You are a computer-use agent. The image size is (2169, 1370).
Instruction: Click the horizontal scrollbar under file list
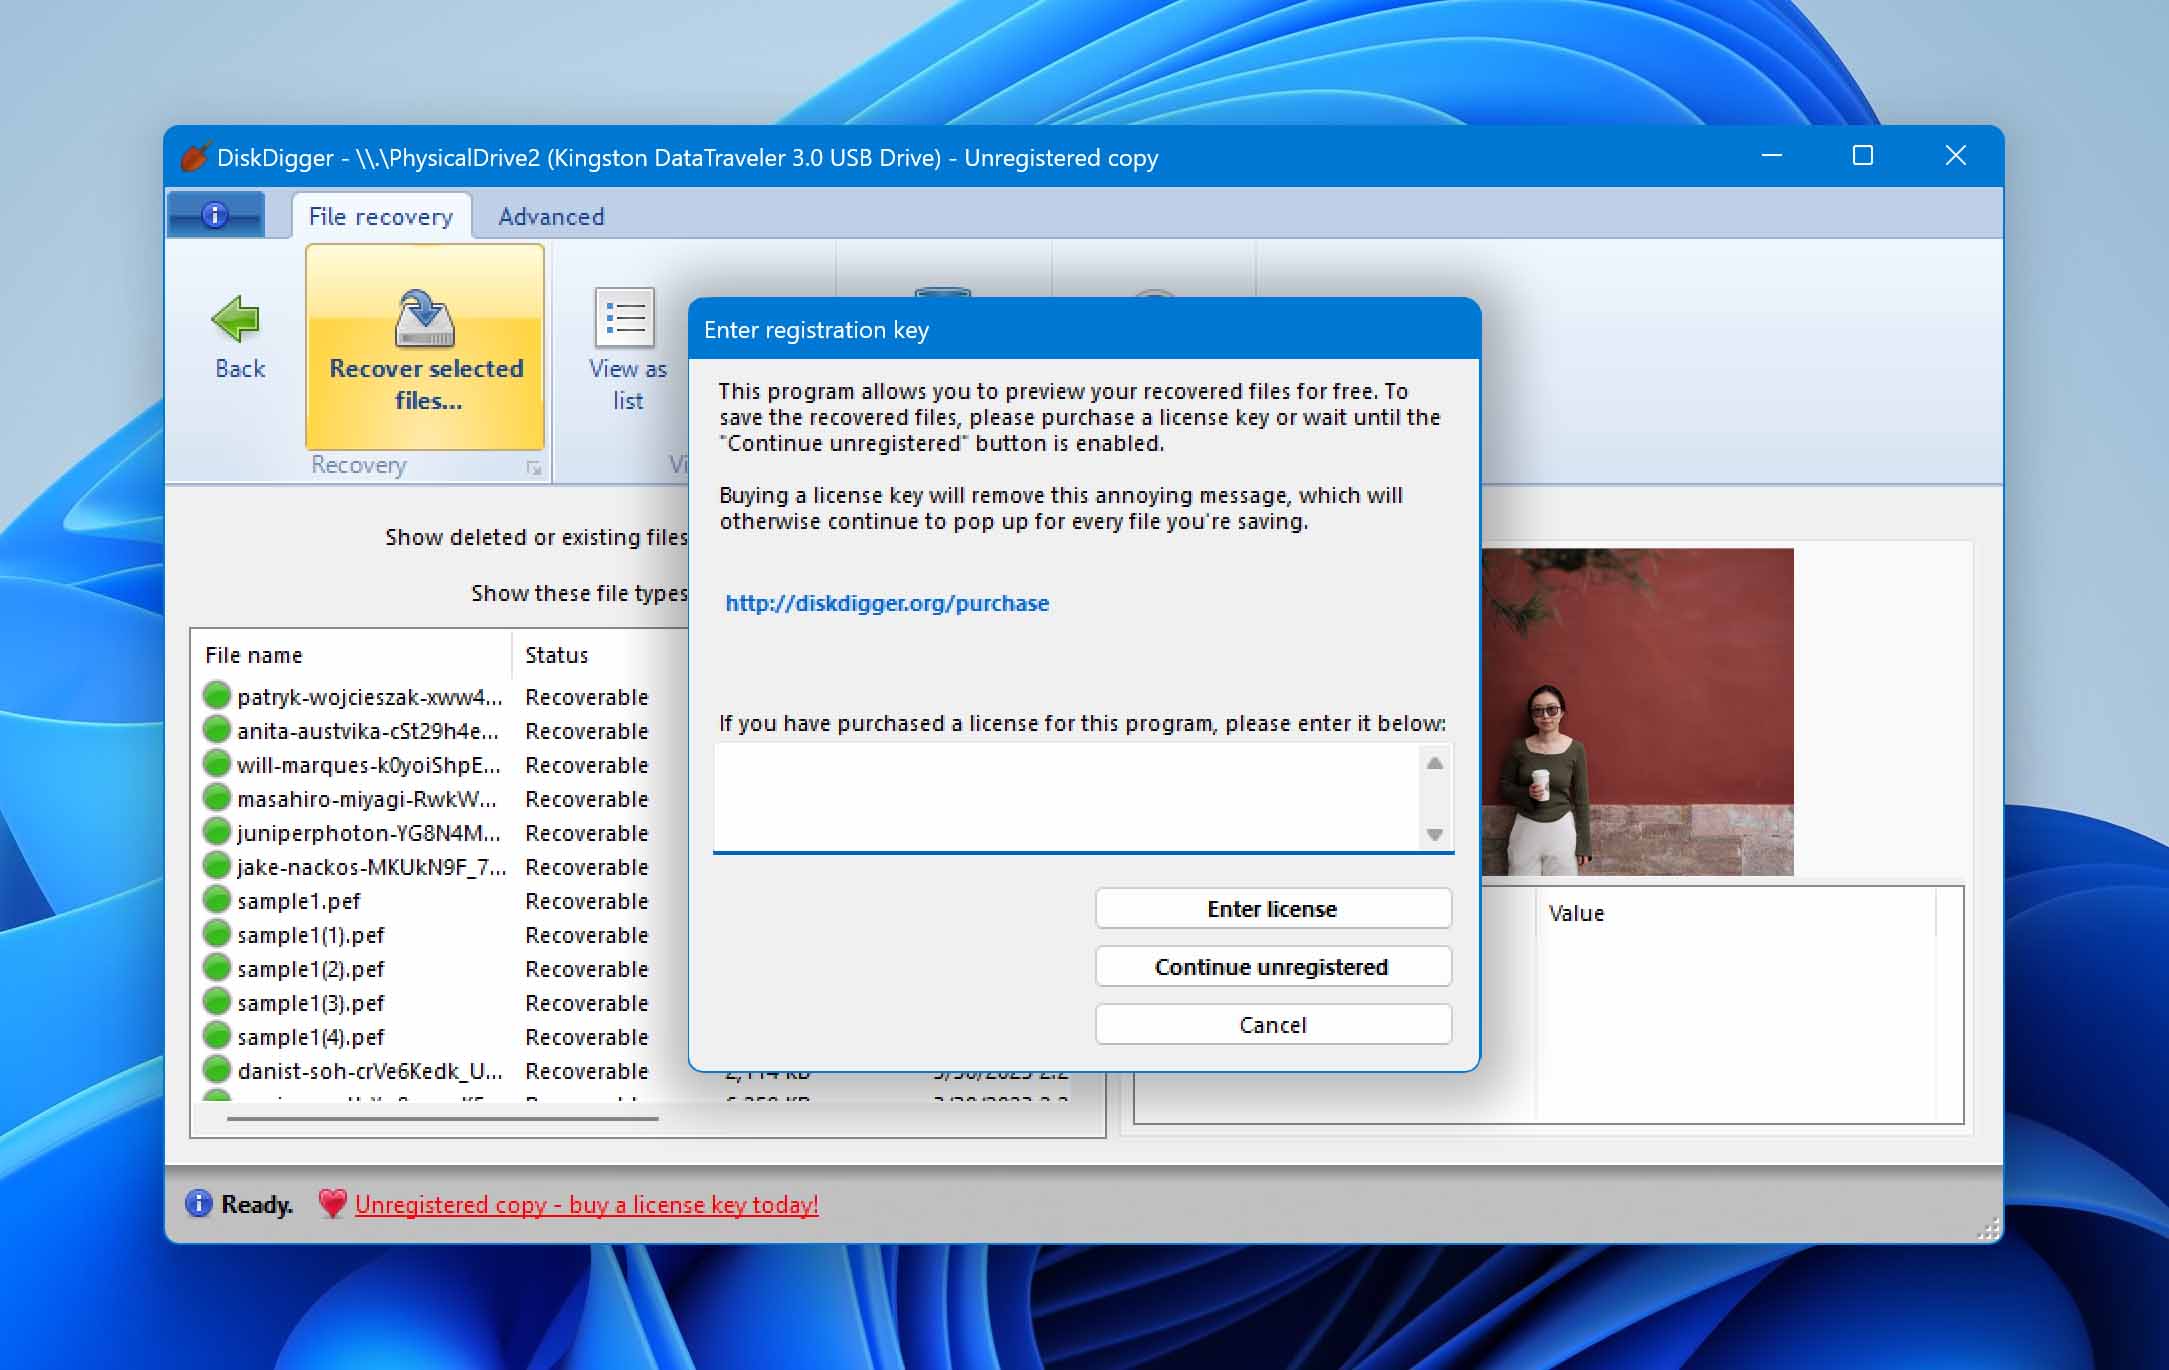[442, 1118]
